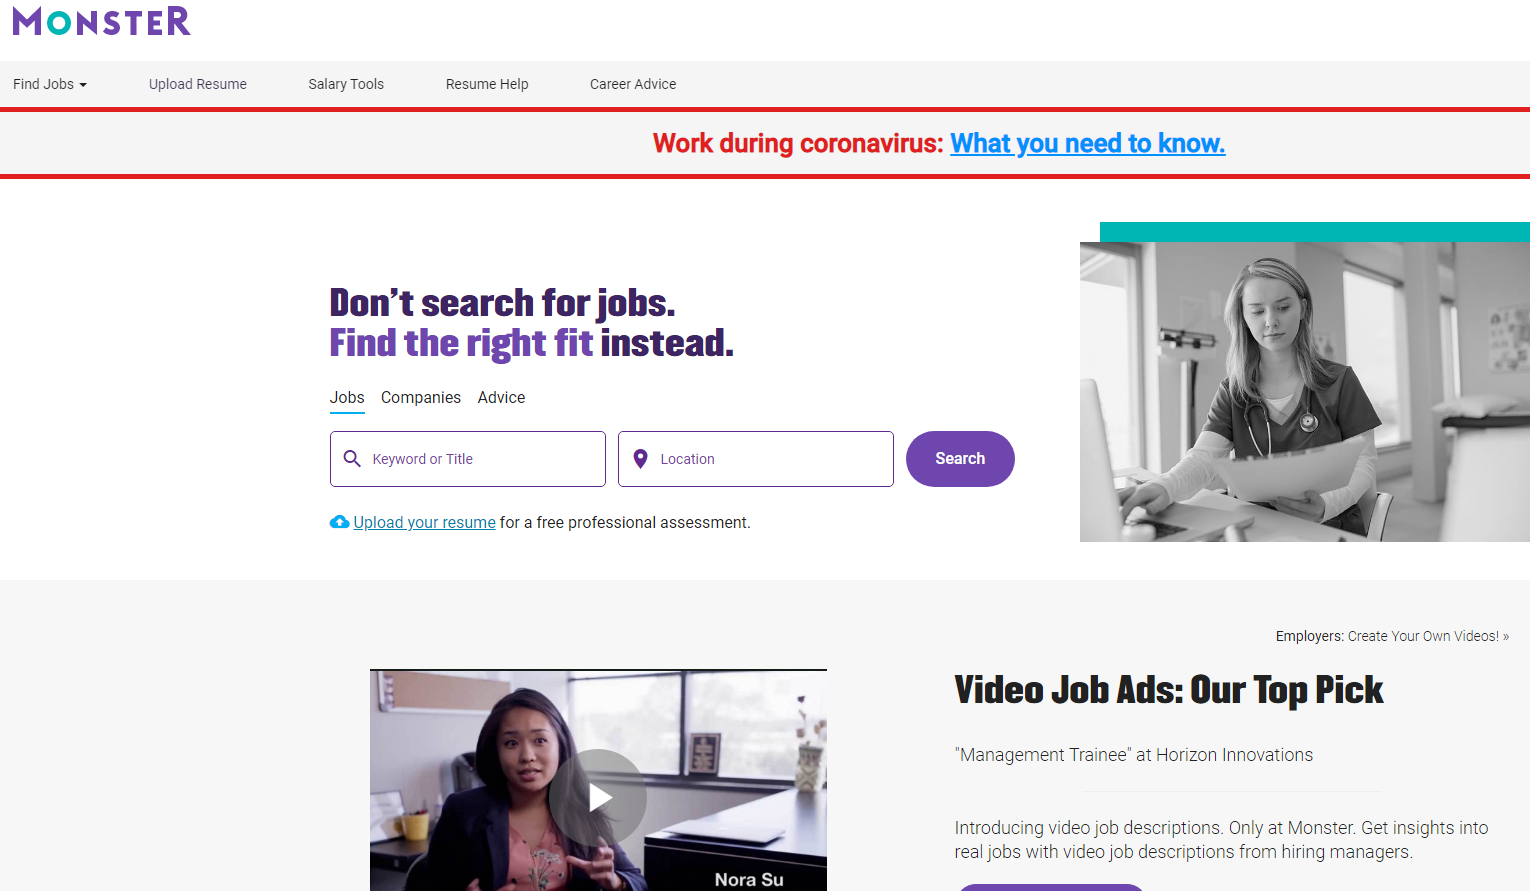
Task: Open 'Management Trainee' at Horizon Innovations link
Action: 1134,755
